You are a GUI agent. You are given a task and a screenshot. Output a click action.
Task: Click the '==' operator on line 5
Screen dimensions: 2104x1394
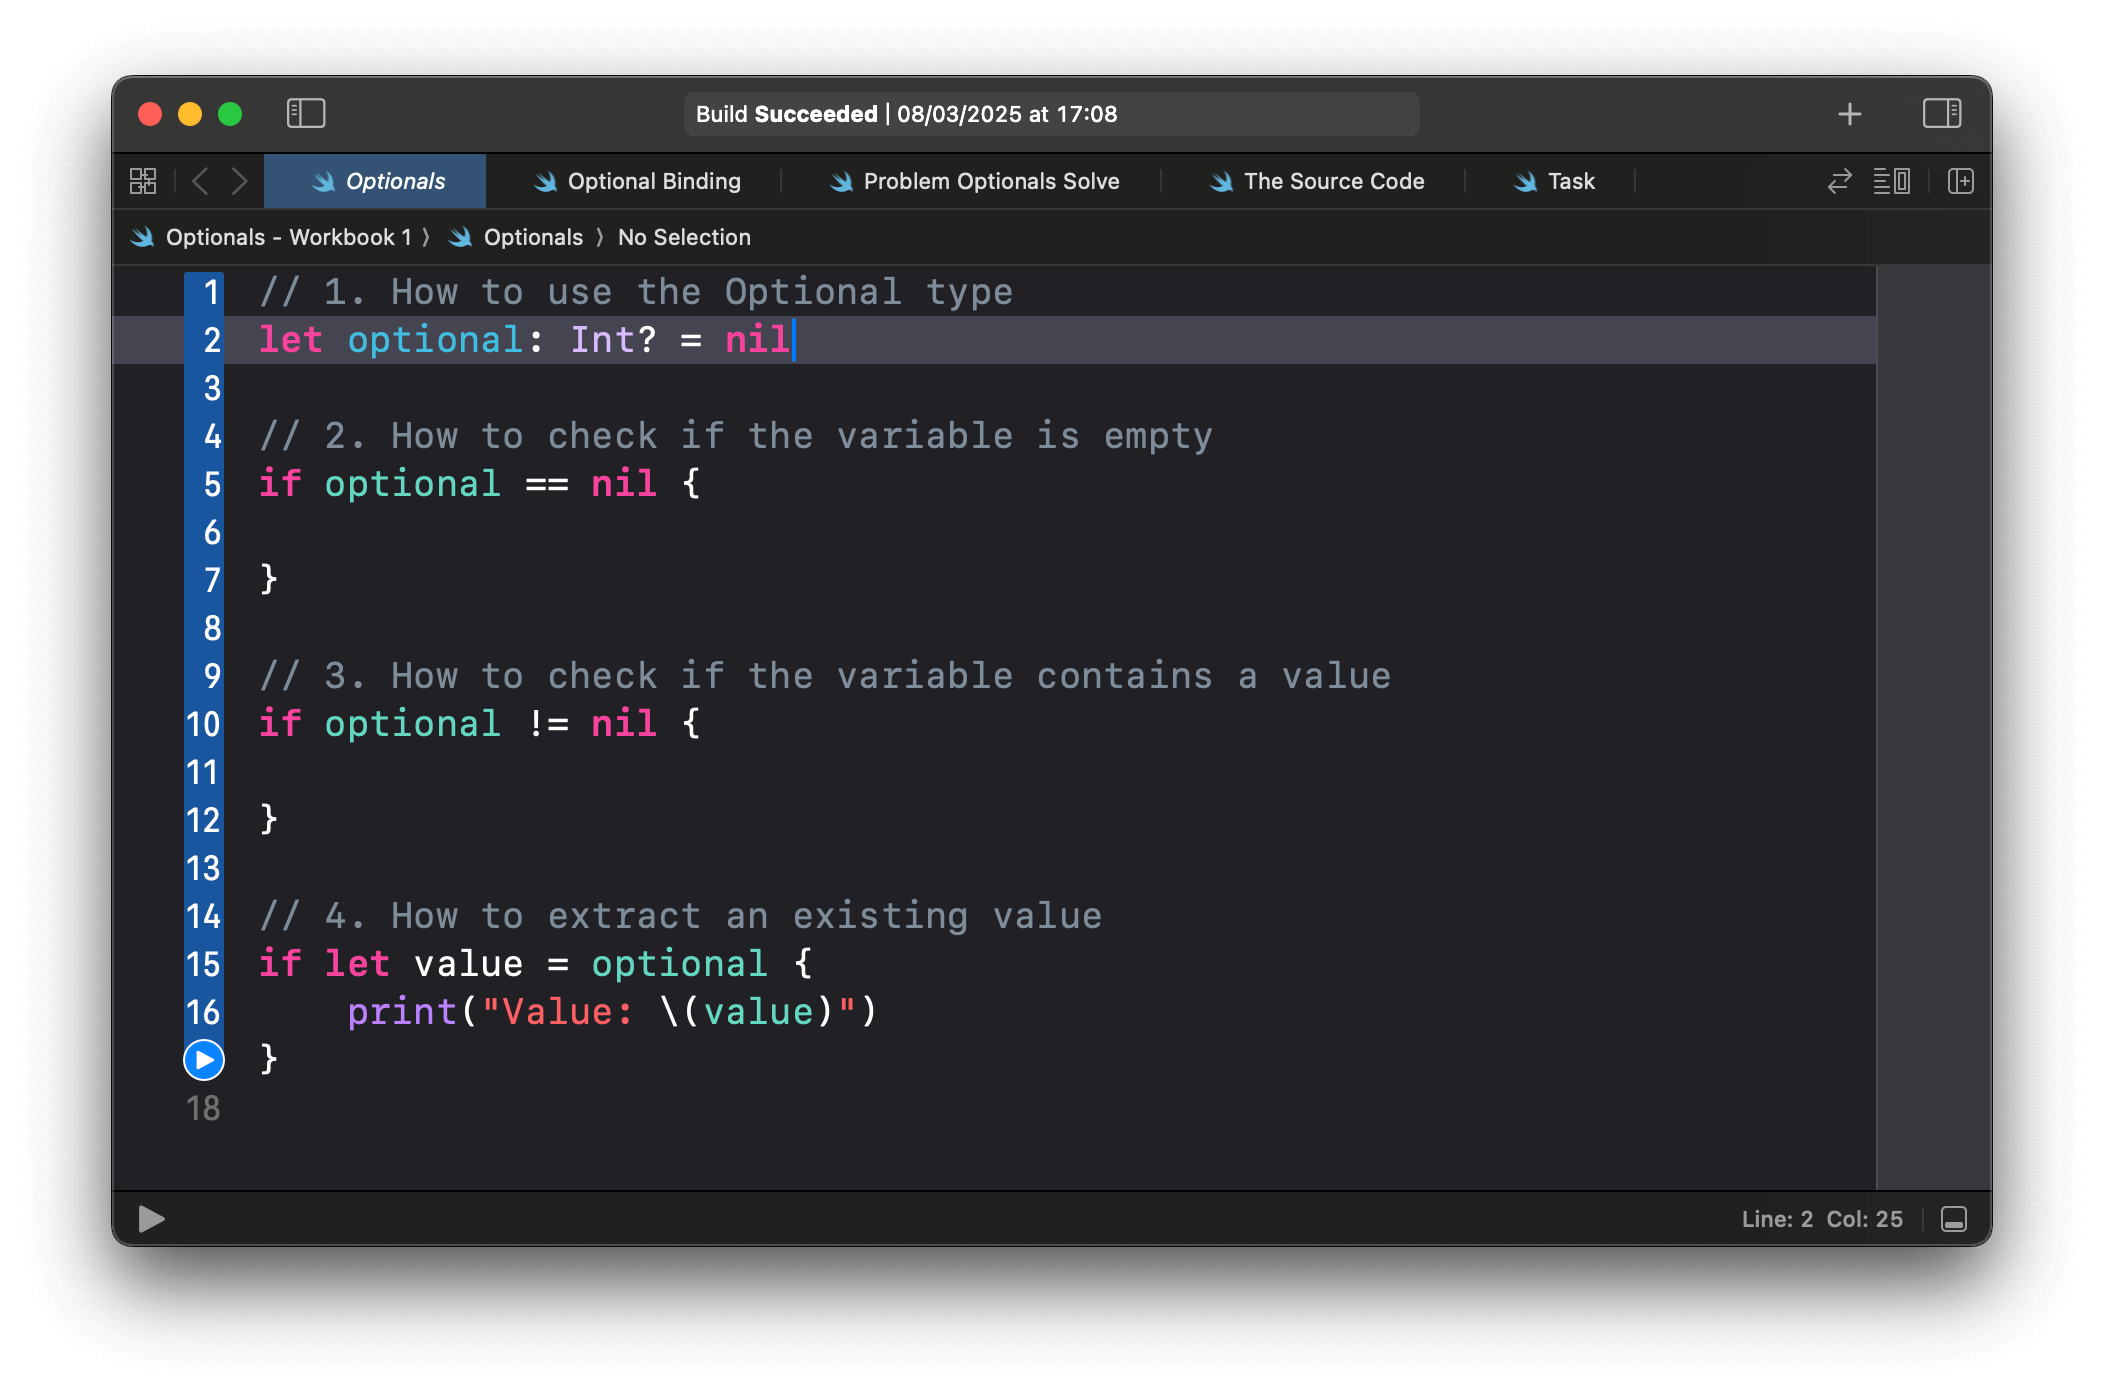[547, 484]
